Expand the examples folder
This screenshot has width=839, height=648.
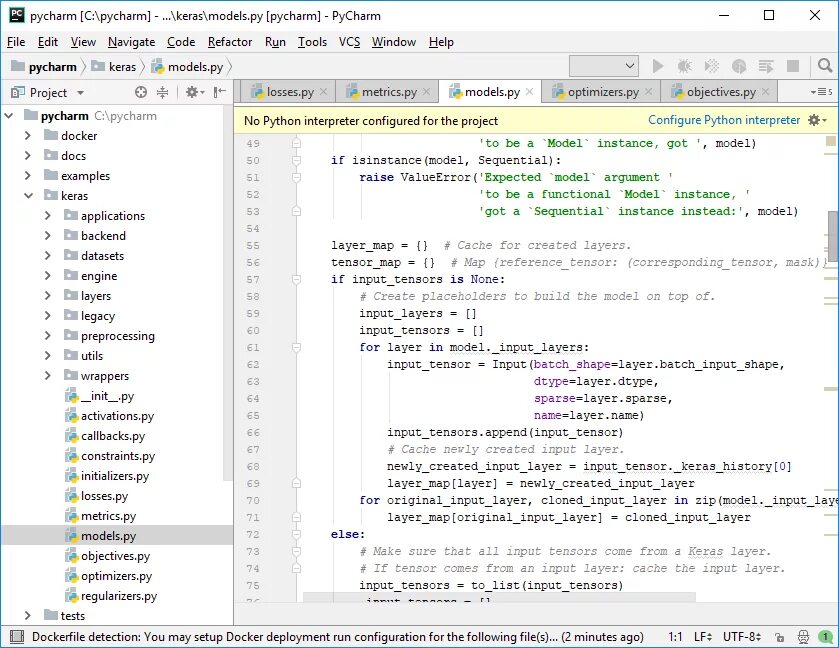28,176
